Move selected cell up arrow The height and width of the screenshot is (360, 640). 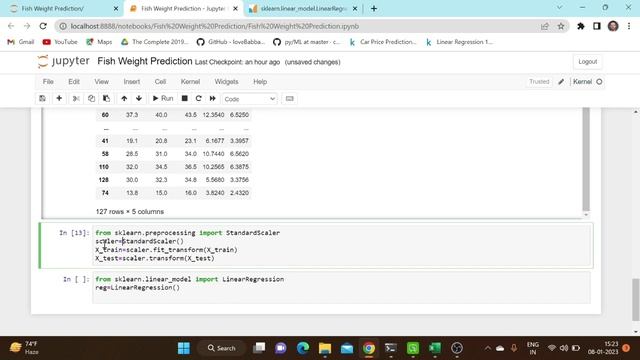coord(124,98)
